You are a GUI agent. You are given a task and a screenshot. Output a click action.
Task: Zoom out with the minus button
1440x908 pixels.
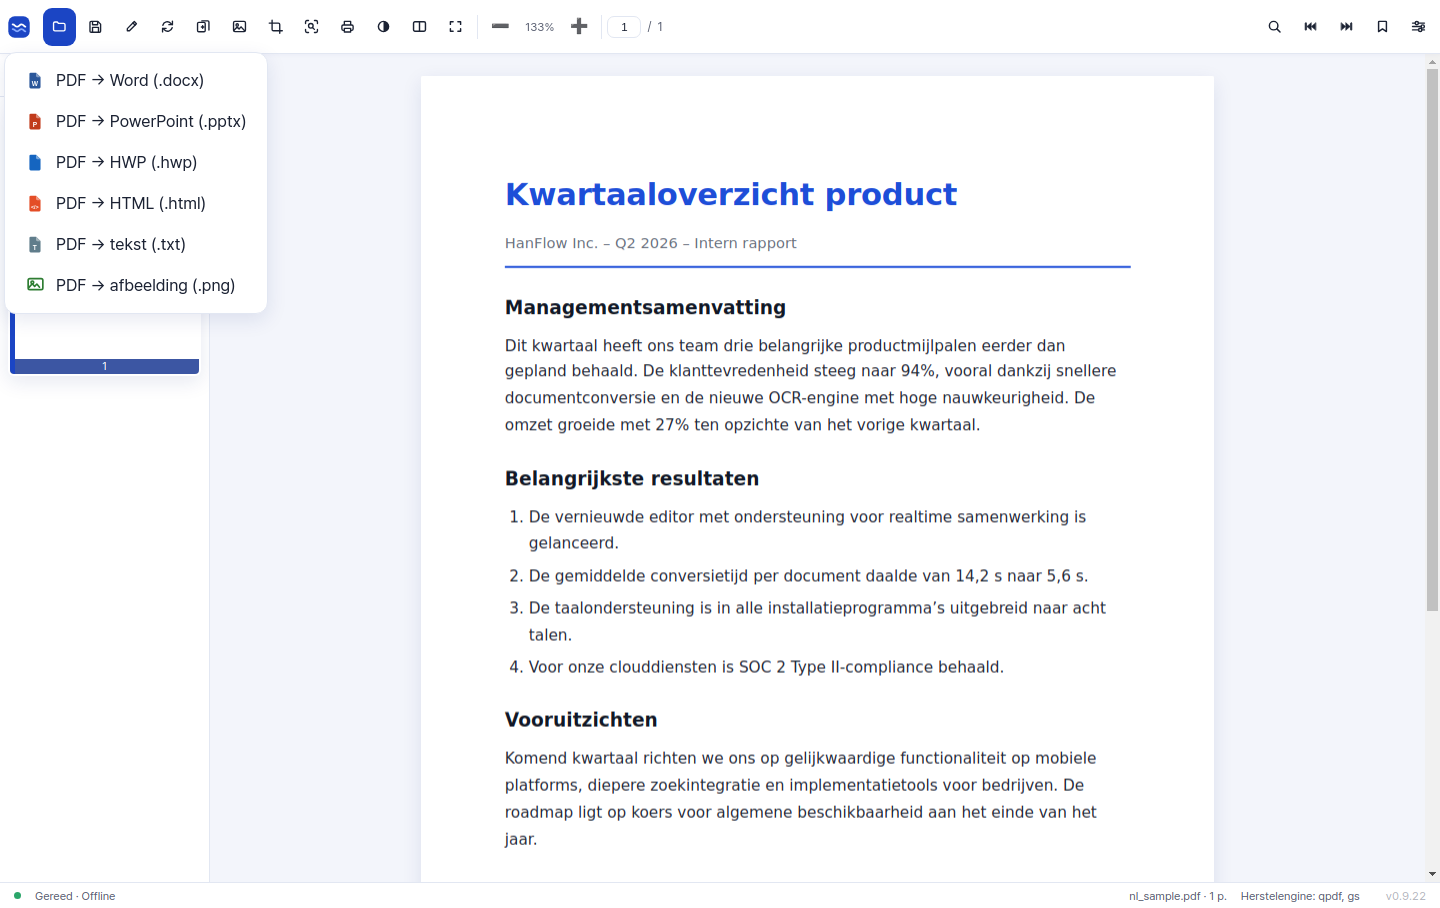click(500, 27)
